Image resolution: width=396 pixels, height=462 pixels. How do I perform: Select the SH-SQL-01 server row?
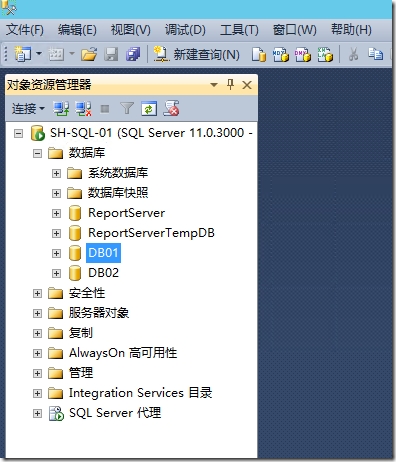point(151,133)
